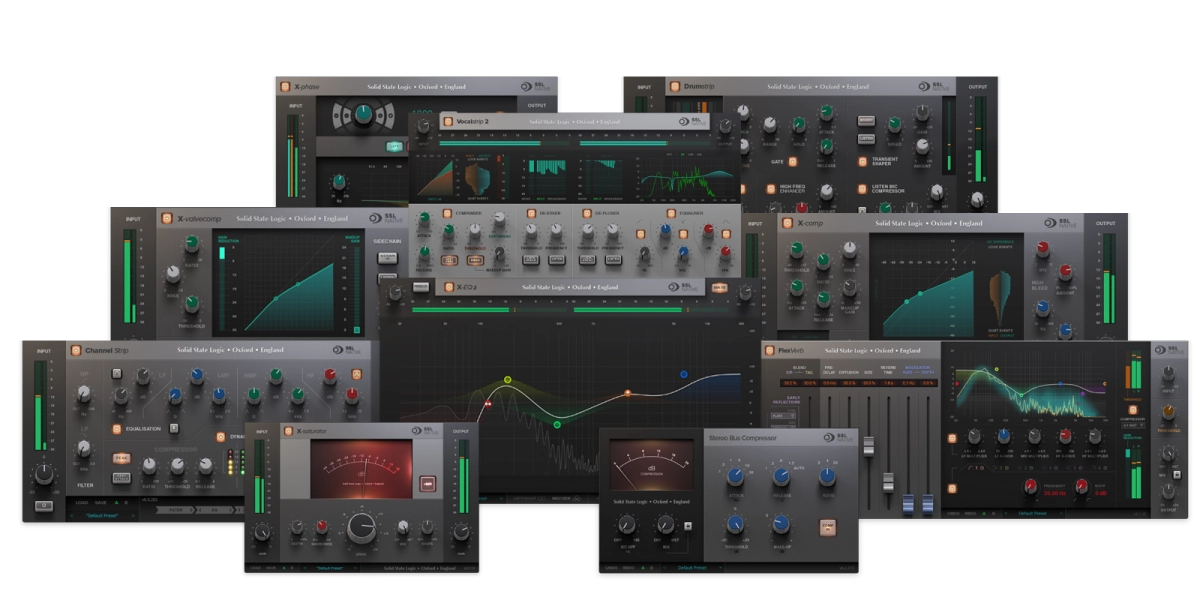Click the Load preset button on Channel Strip

(x=81, y=502)
